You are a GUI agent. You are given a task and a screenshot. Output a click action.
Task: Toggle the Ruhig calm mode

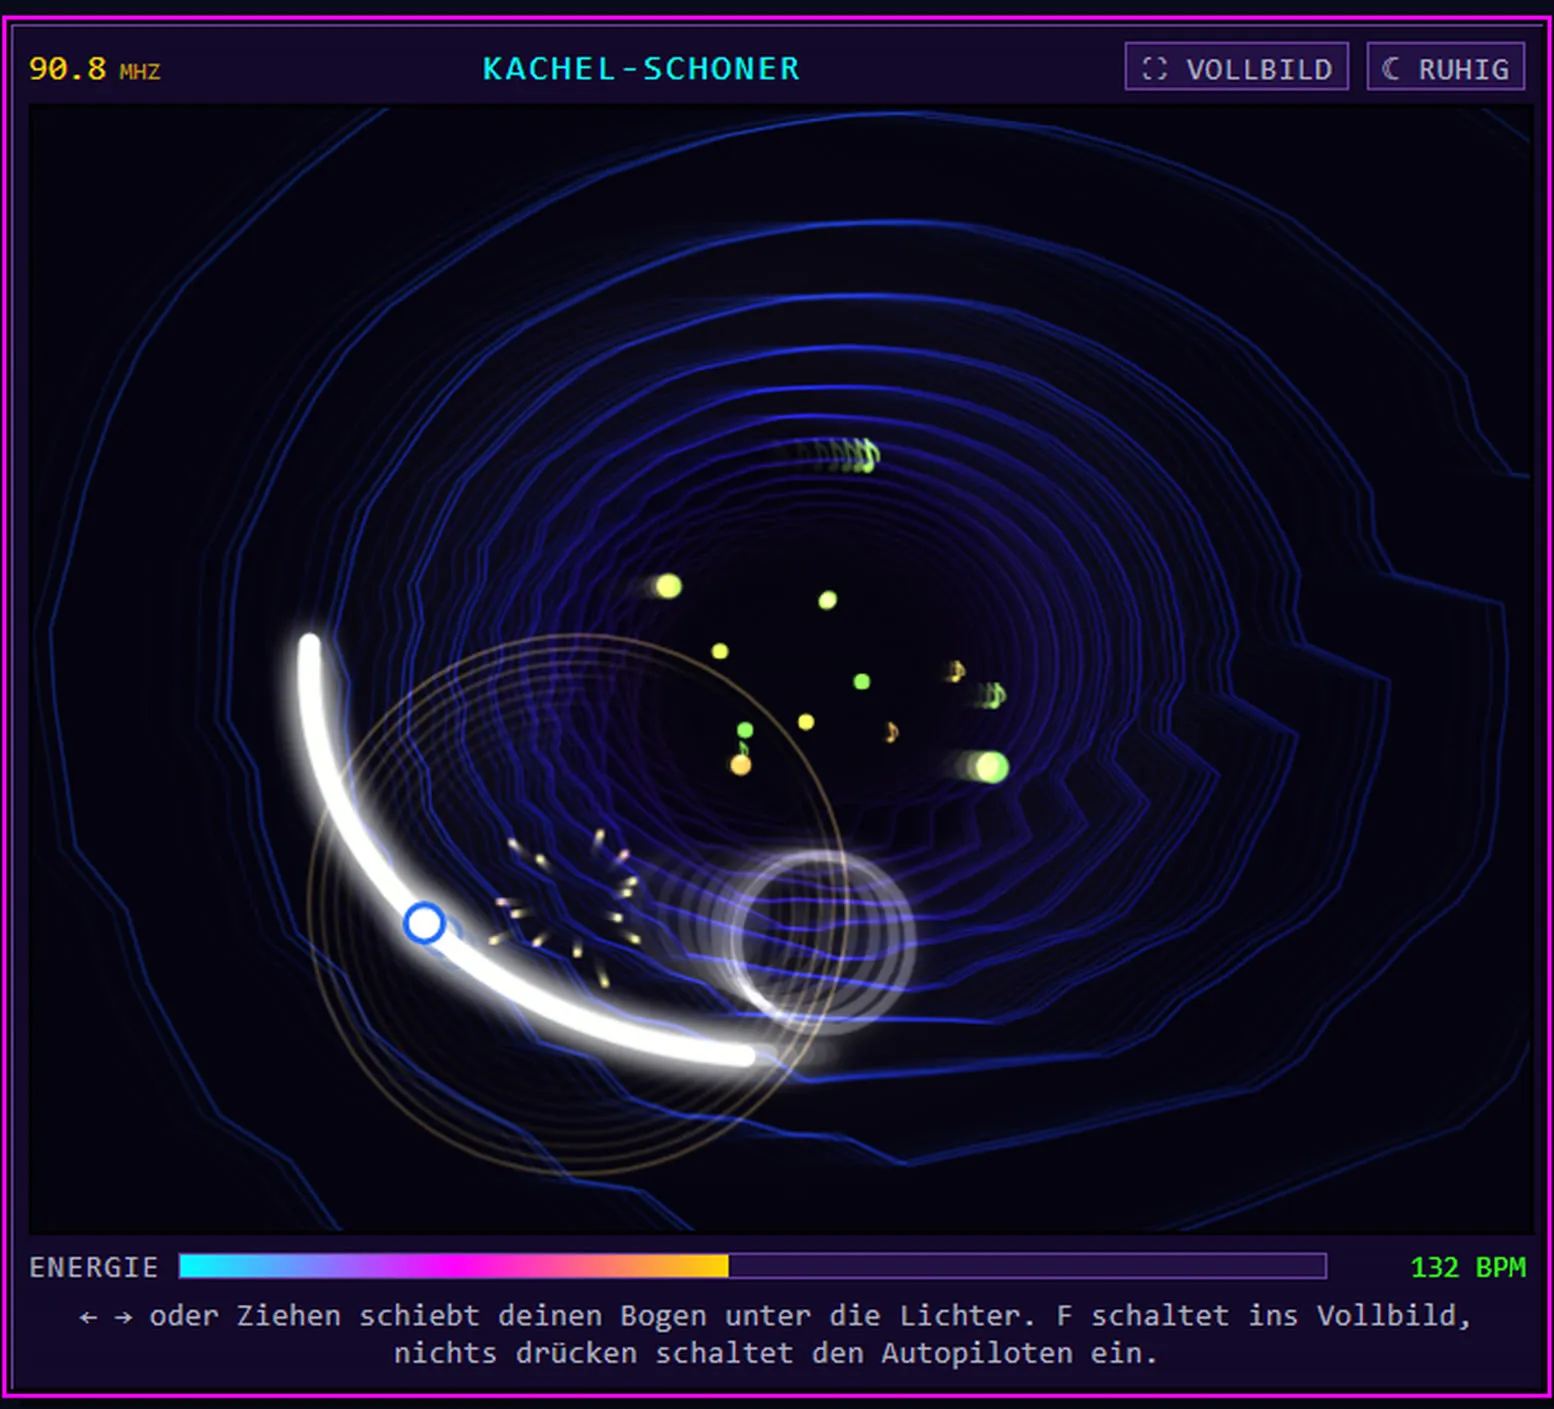pyautogui.click(x=1445, y=67)
